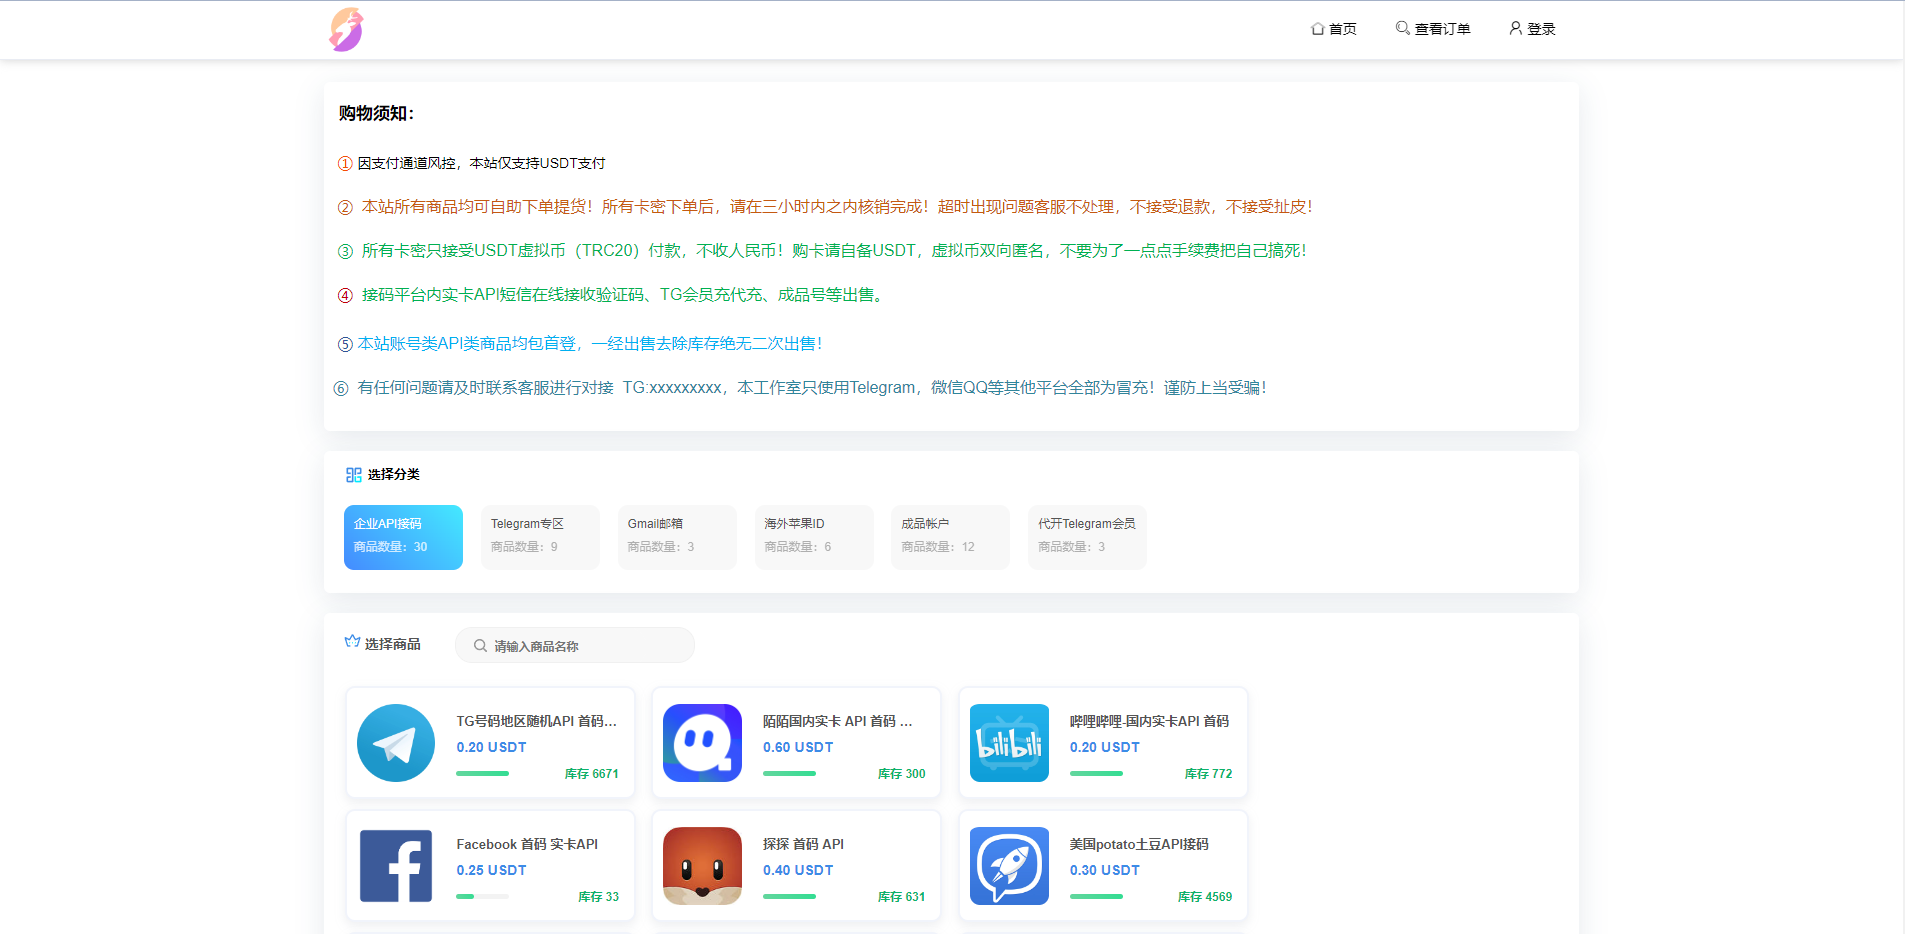
Task: Click the blue Momo ghost icon
Action: coord(702,743)
